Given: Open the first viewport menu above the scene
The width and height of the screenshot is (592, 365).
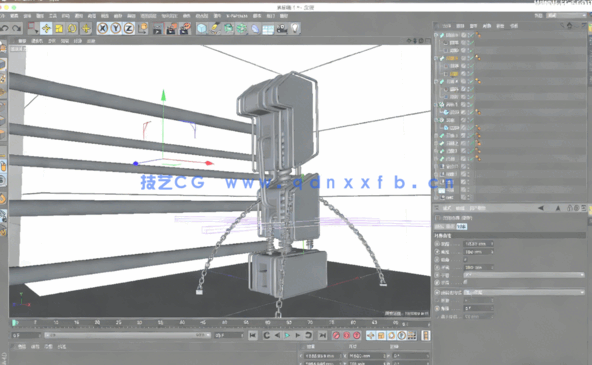Looking at the screenshot, I should click(22, 41).
